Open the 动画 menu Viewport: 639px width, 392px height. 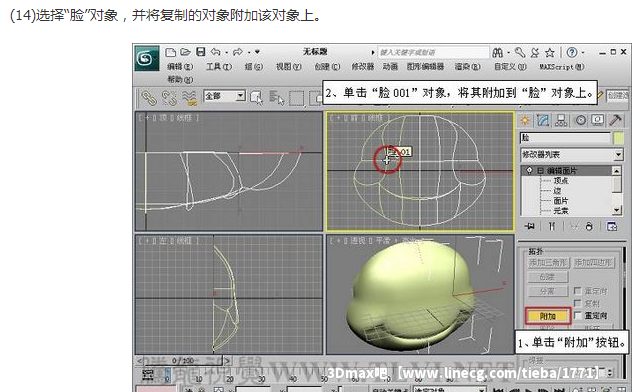coord(390,66)
